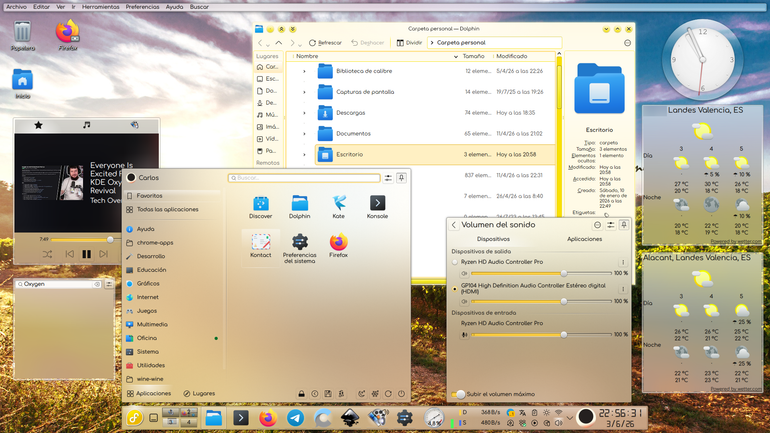Select Todas las aplicaciones in launcher
Screen dimensions: 770x433
(x=167, y=210)
